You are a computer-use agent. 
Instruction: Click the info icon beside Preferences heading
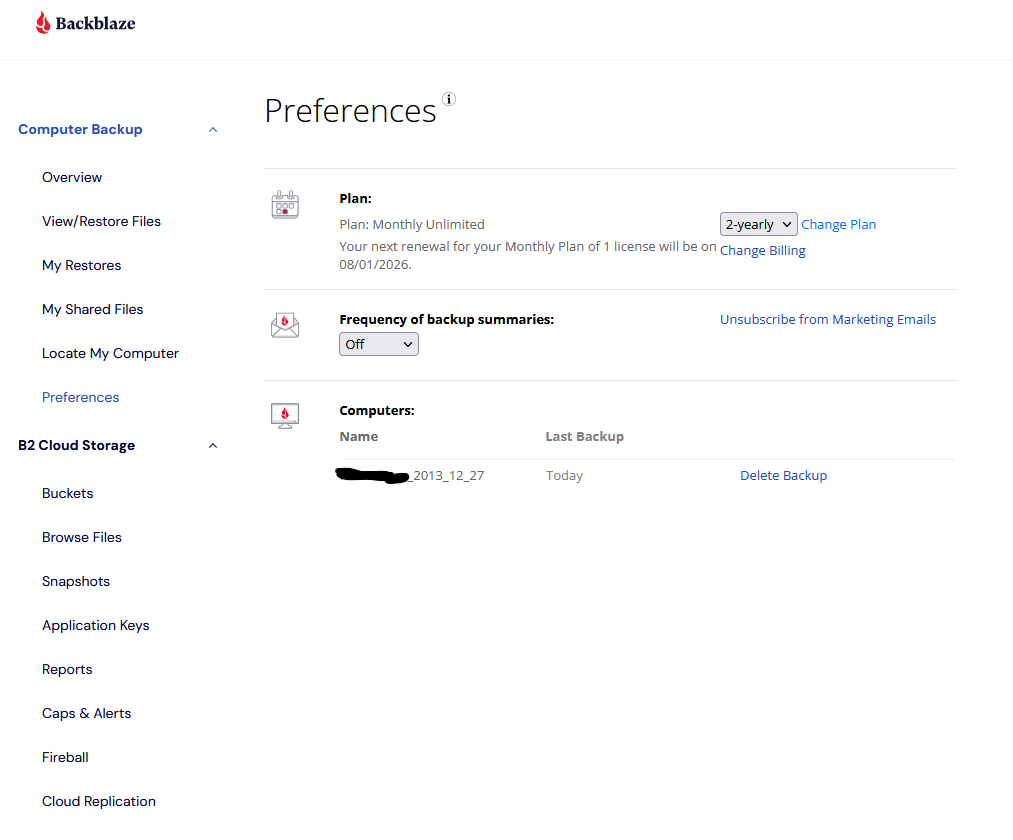(x=449, y=99)
